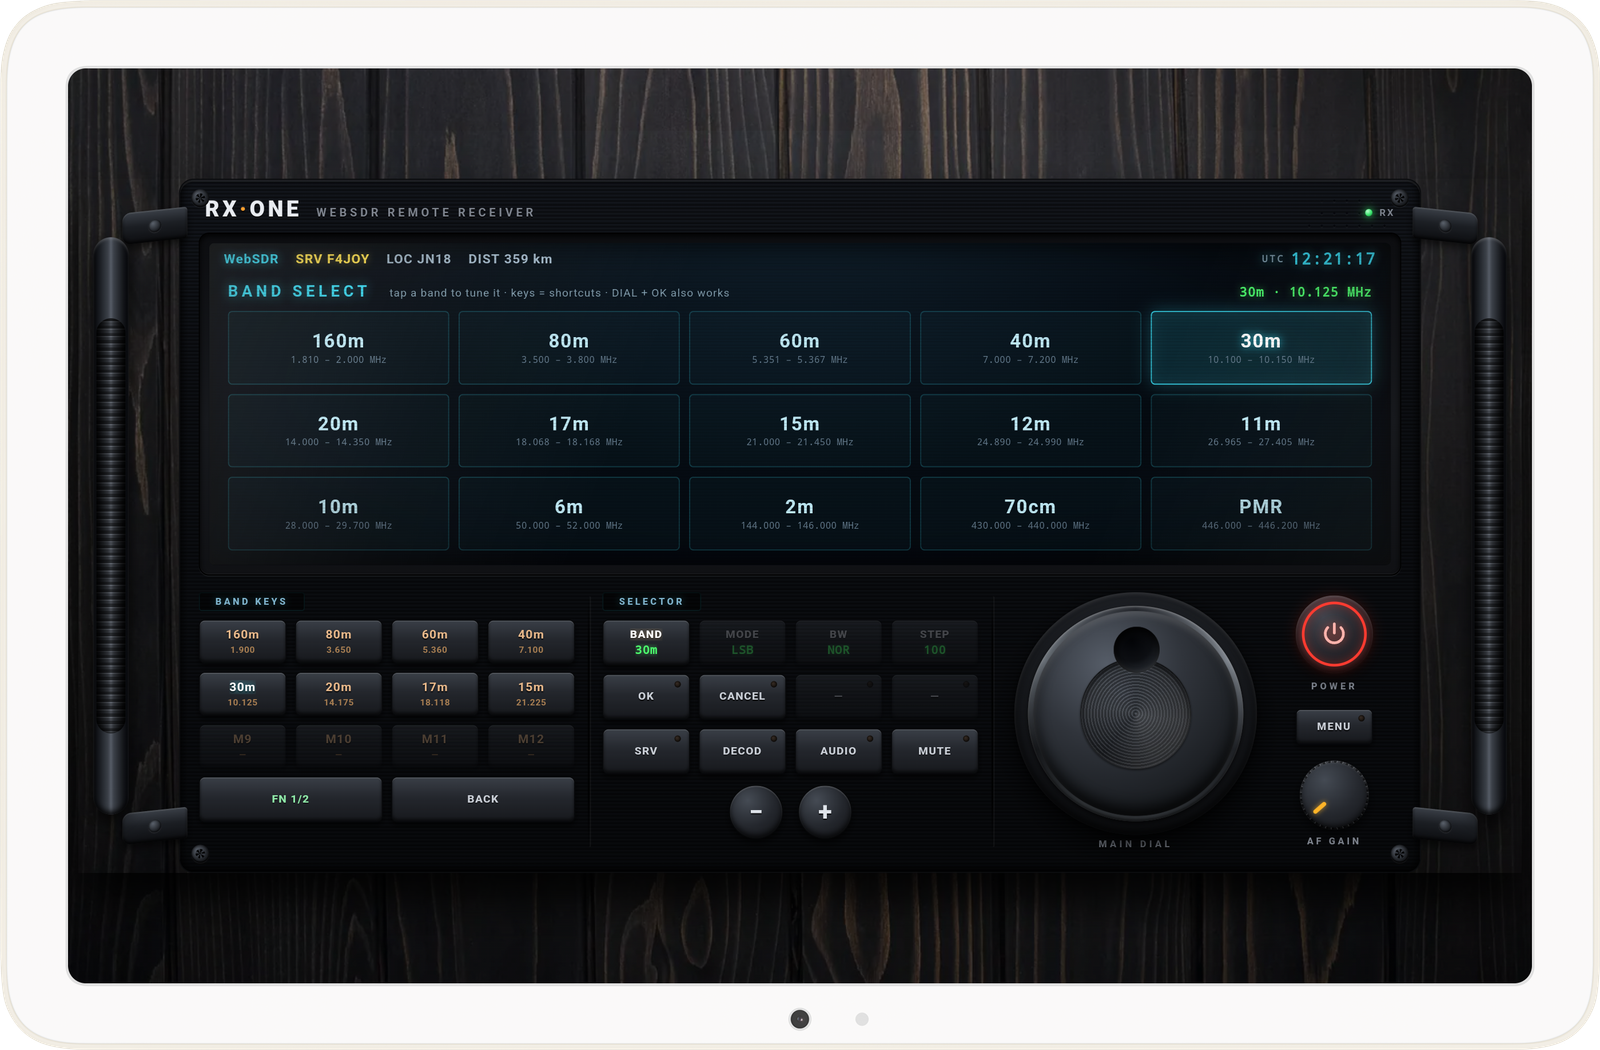Viewport: 1600px width, 1050px height.
Task: Tune to the 60m band tile
Action: coord(799,348)
